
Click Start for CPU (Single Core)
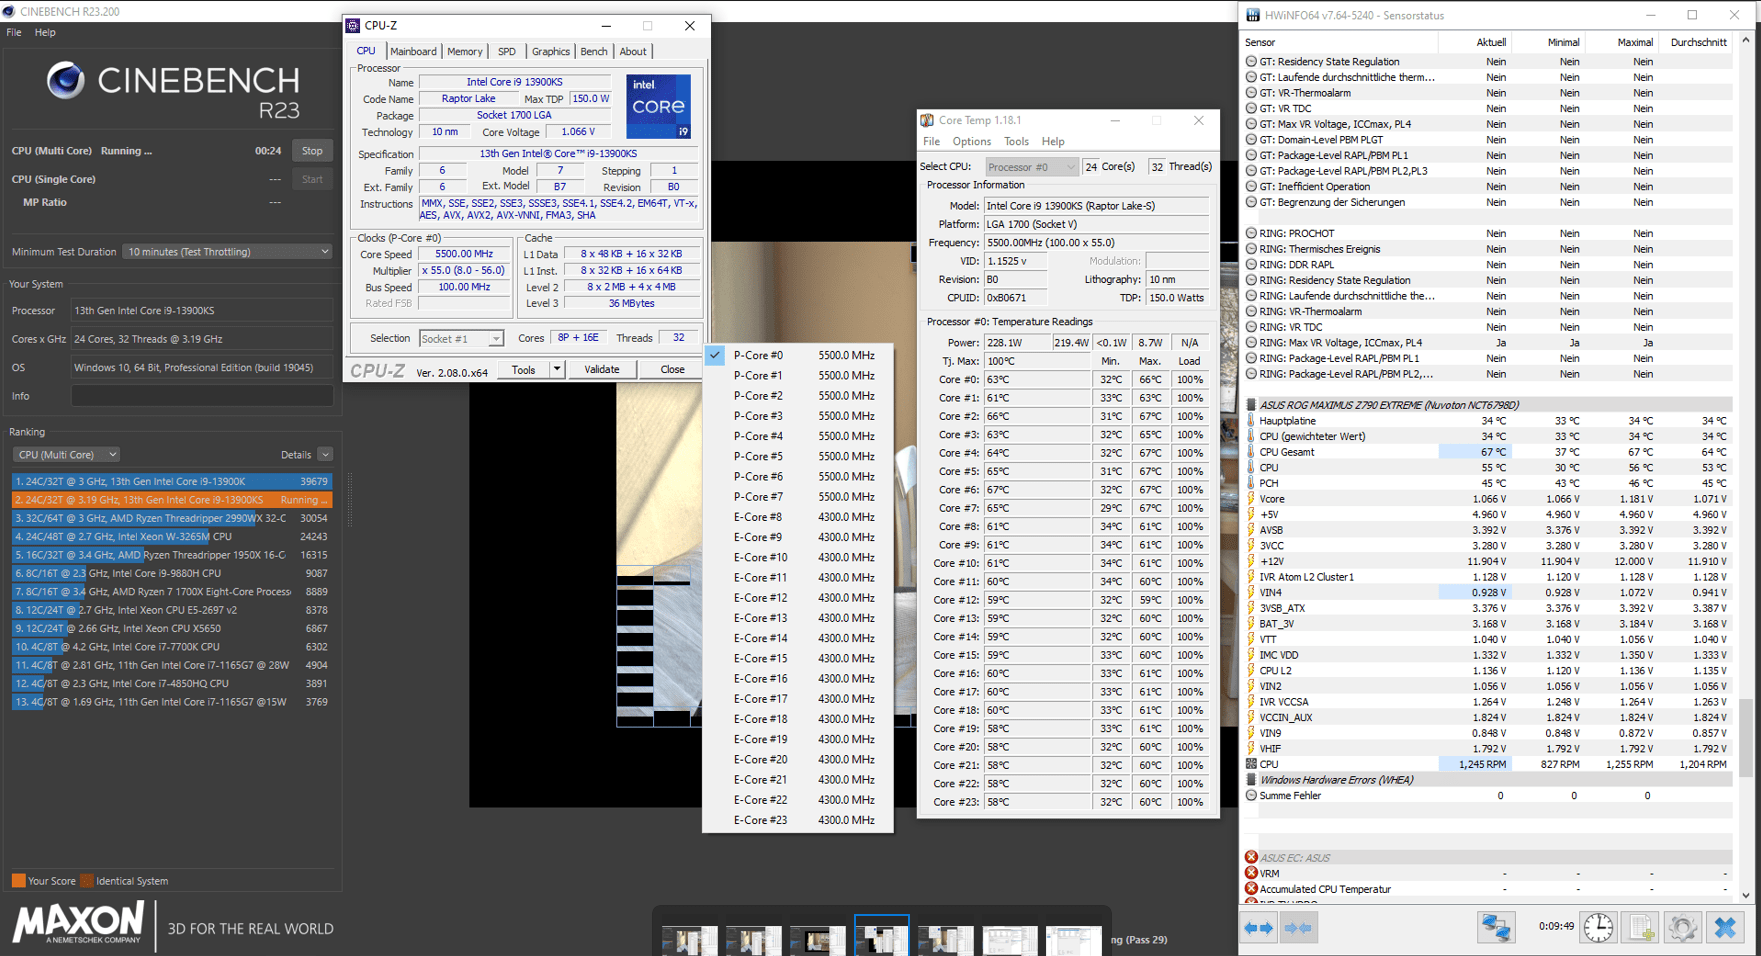[312, 179]
